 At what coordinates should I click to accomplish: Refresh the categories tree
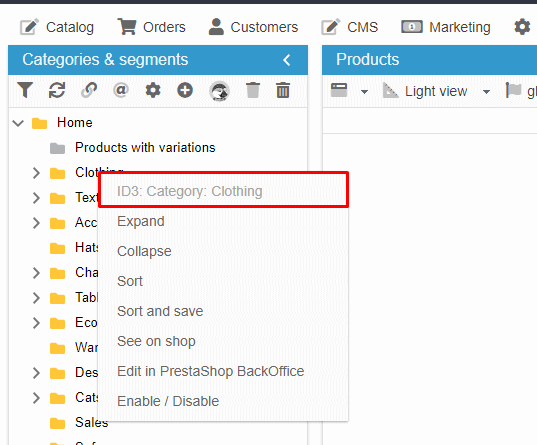57,90
